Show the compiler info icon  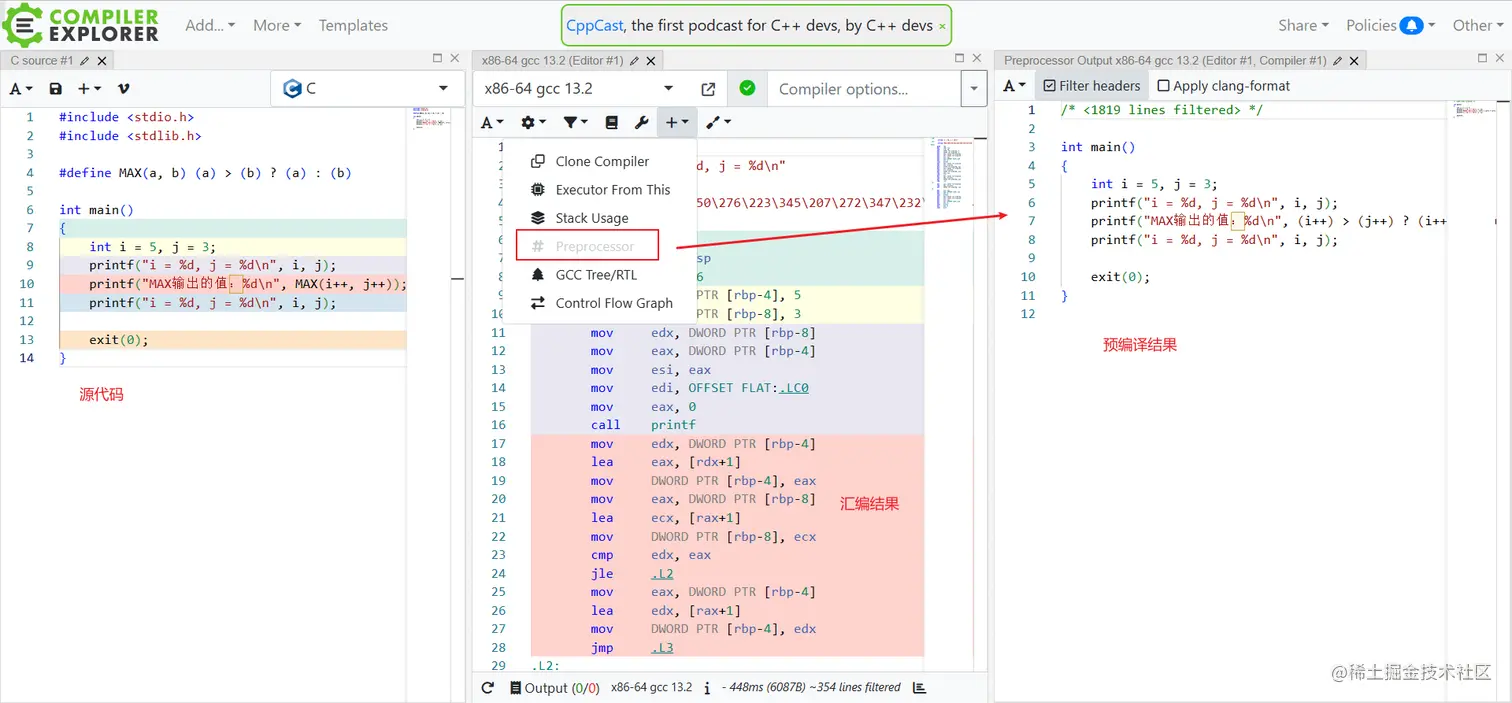[707, 688]
